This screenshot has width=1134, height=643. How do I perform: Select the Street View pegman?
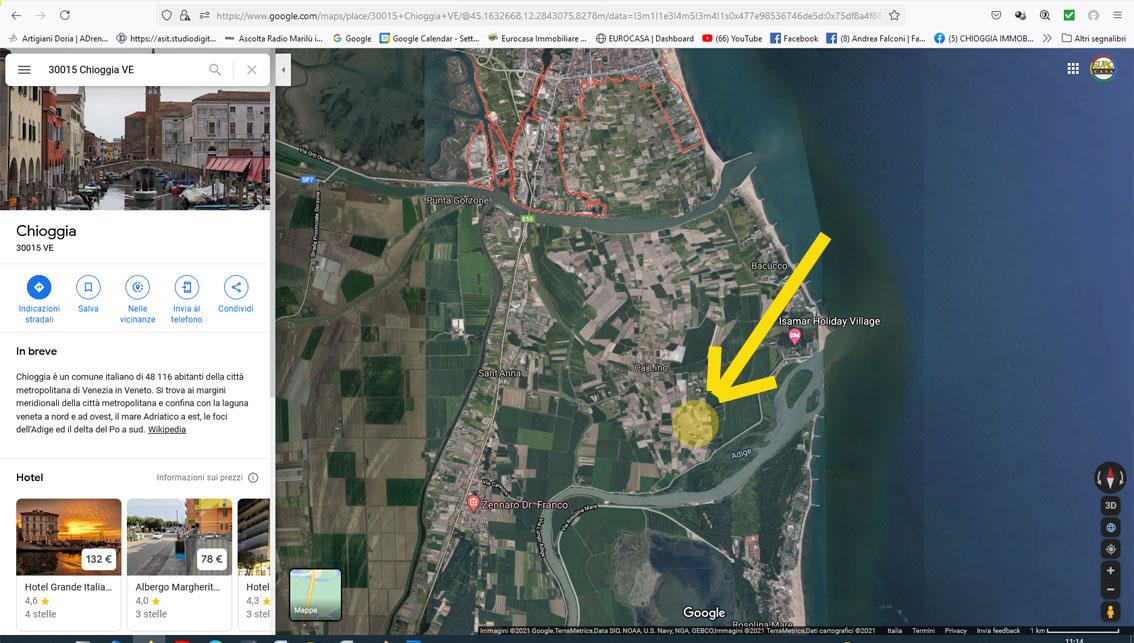tap(1110, 612)
